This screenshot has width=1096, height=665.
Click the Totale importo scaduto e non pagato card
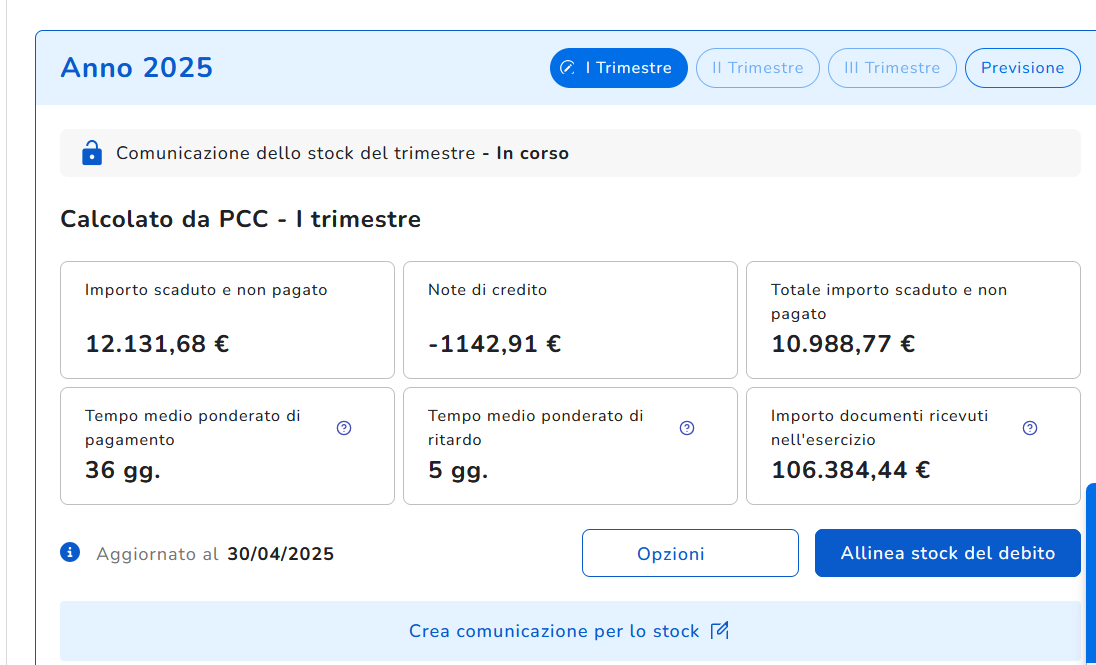(913, 320)
